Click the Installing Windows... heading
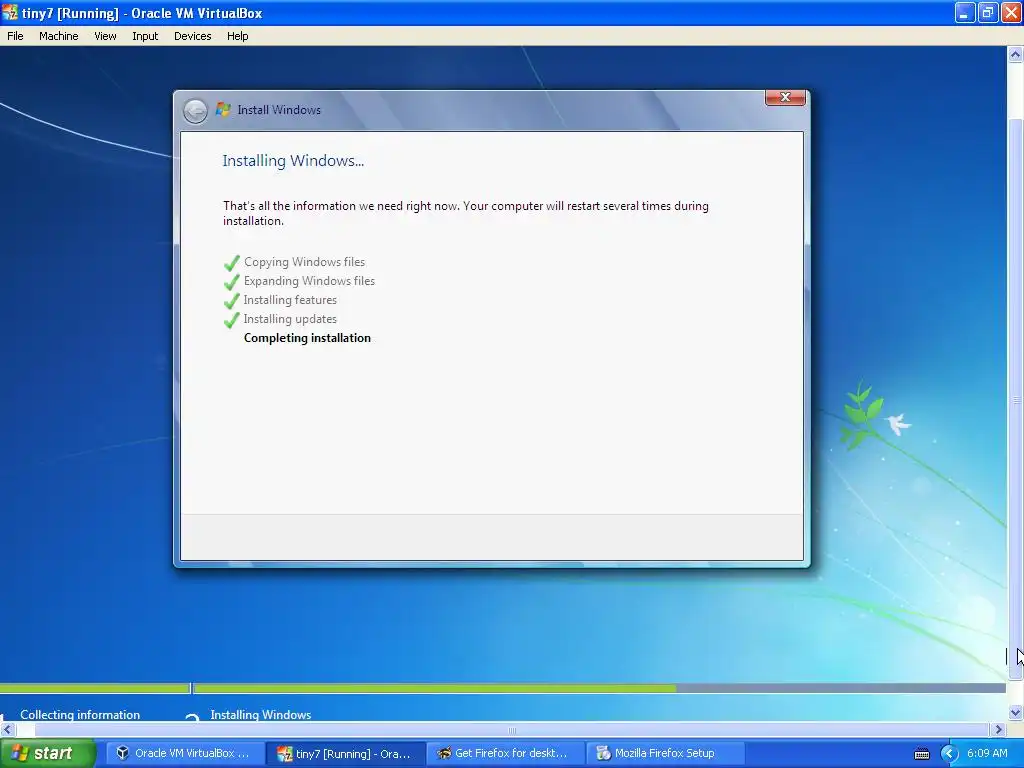The width and height of the screenshot is (1024, 768). (293, 161)
